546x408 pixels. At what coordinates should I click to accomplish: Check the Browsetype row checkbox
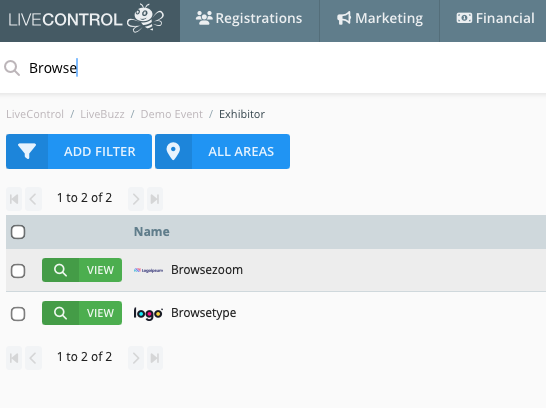(18, 314)
